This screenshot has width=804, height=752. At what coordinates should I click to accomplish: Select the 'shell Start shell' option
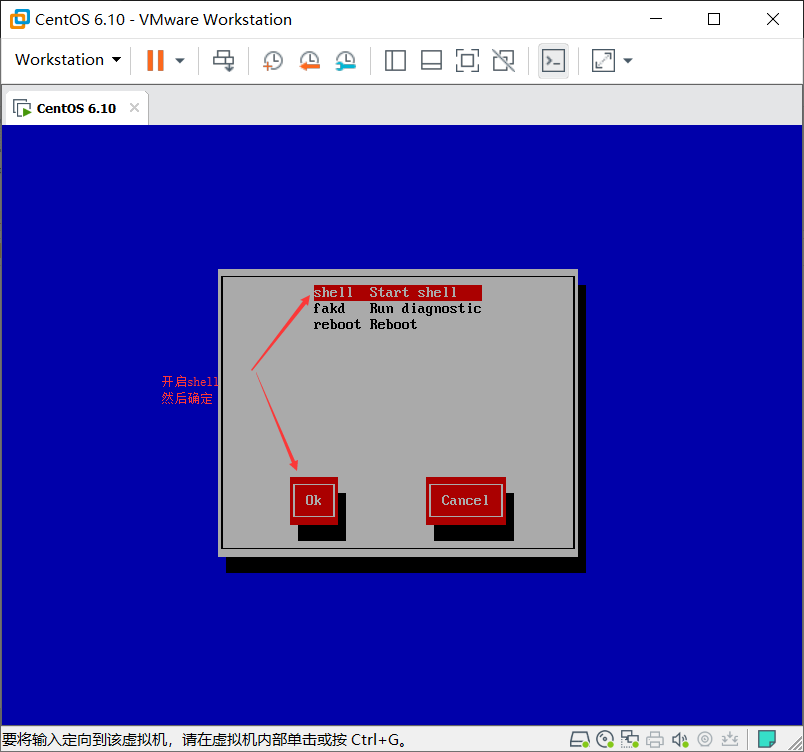point(397,293)
